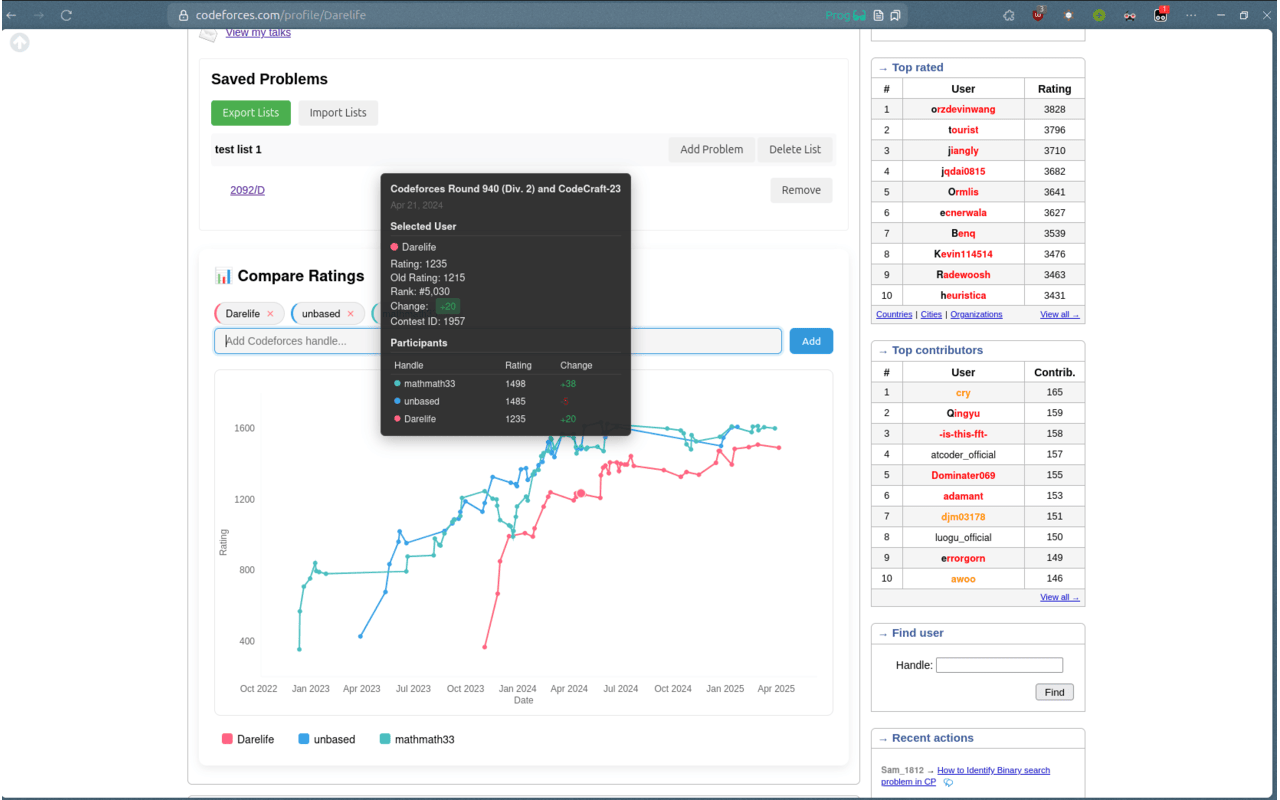Screen dimensions: 1280x800
Task: Open View all under Top contributors
Action: click(1059, 596)
